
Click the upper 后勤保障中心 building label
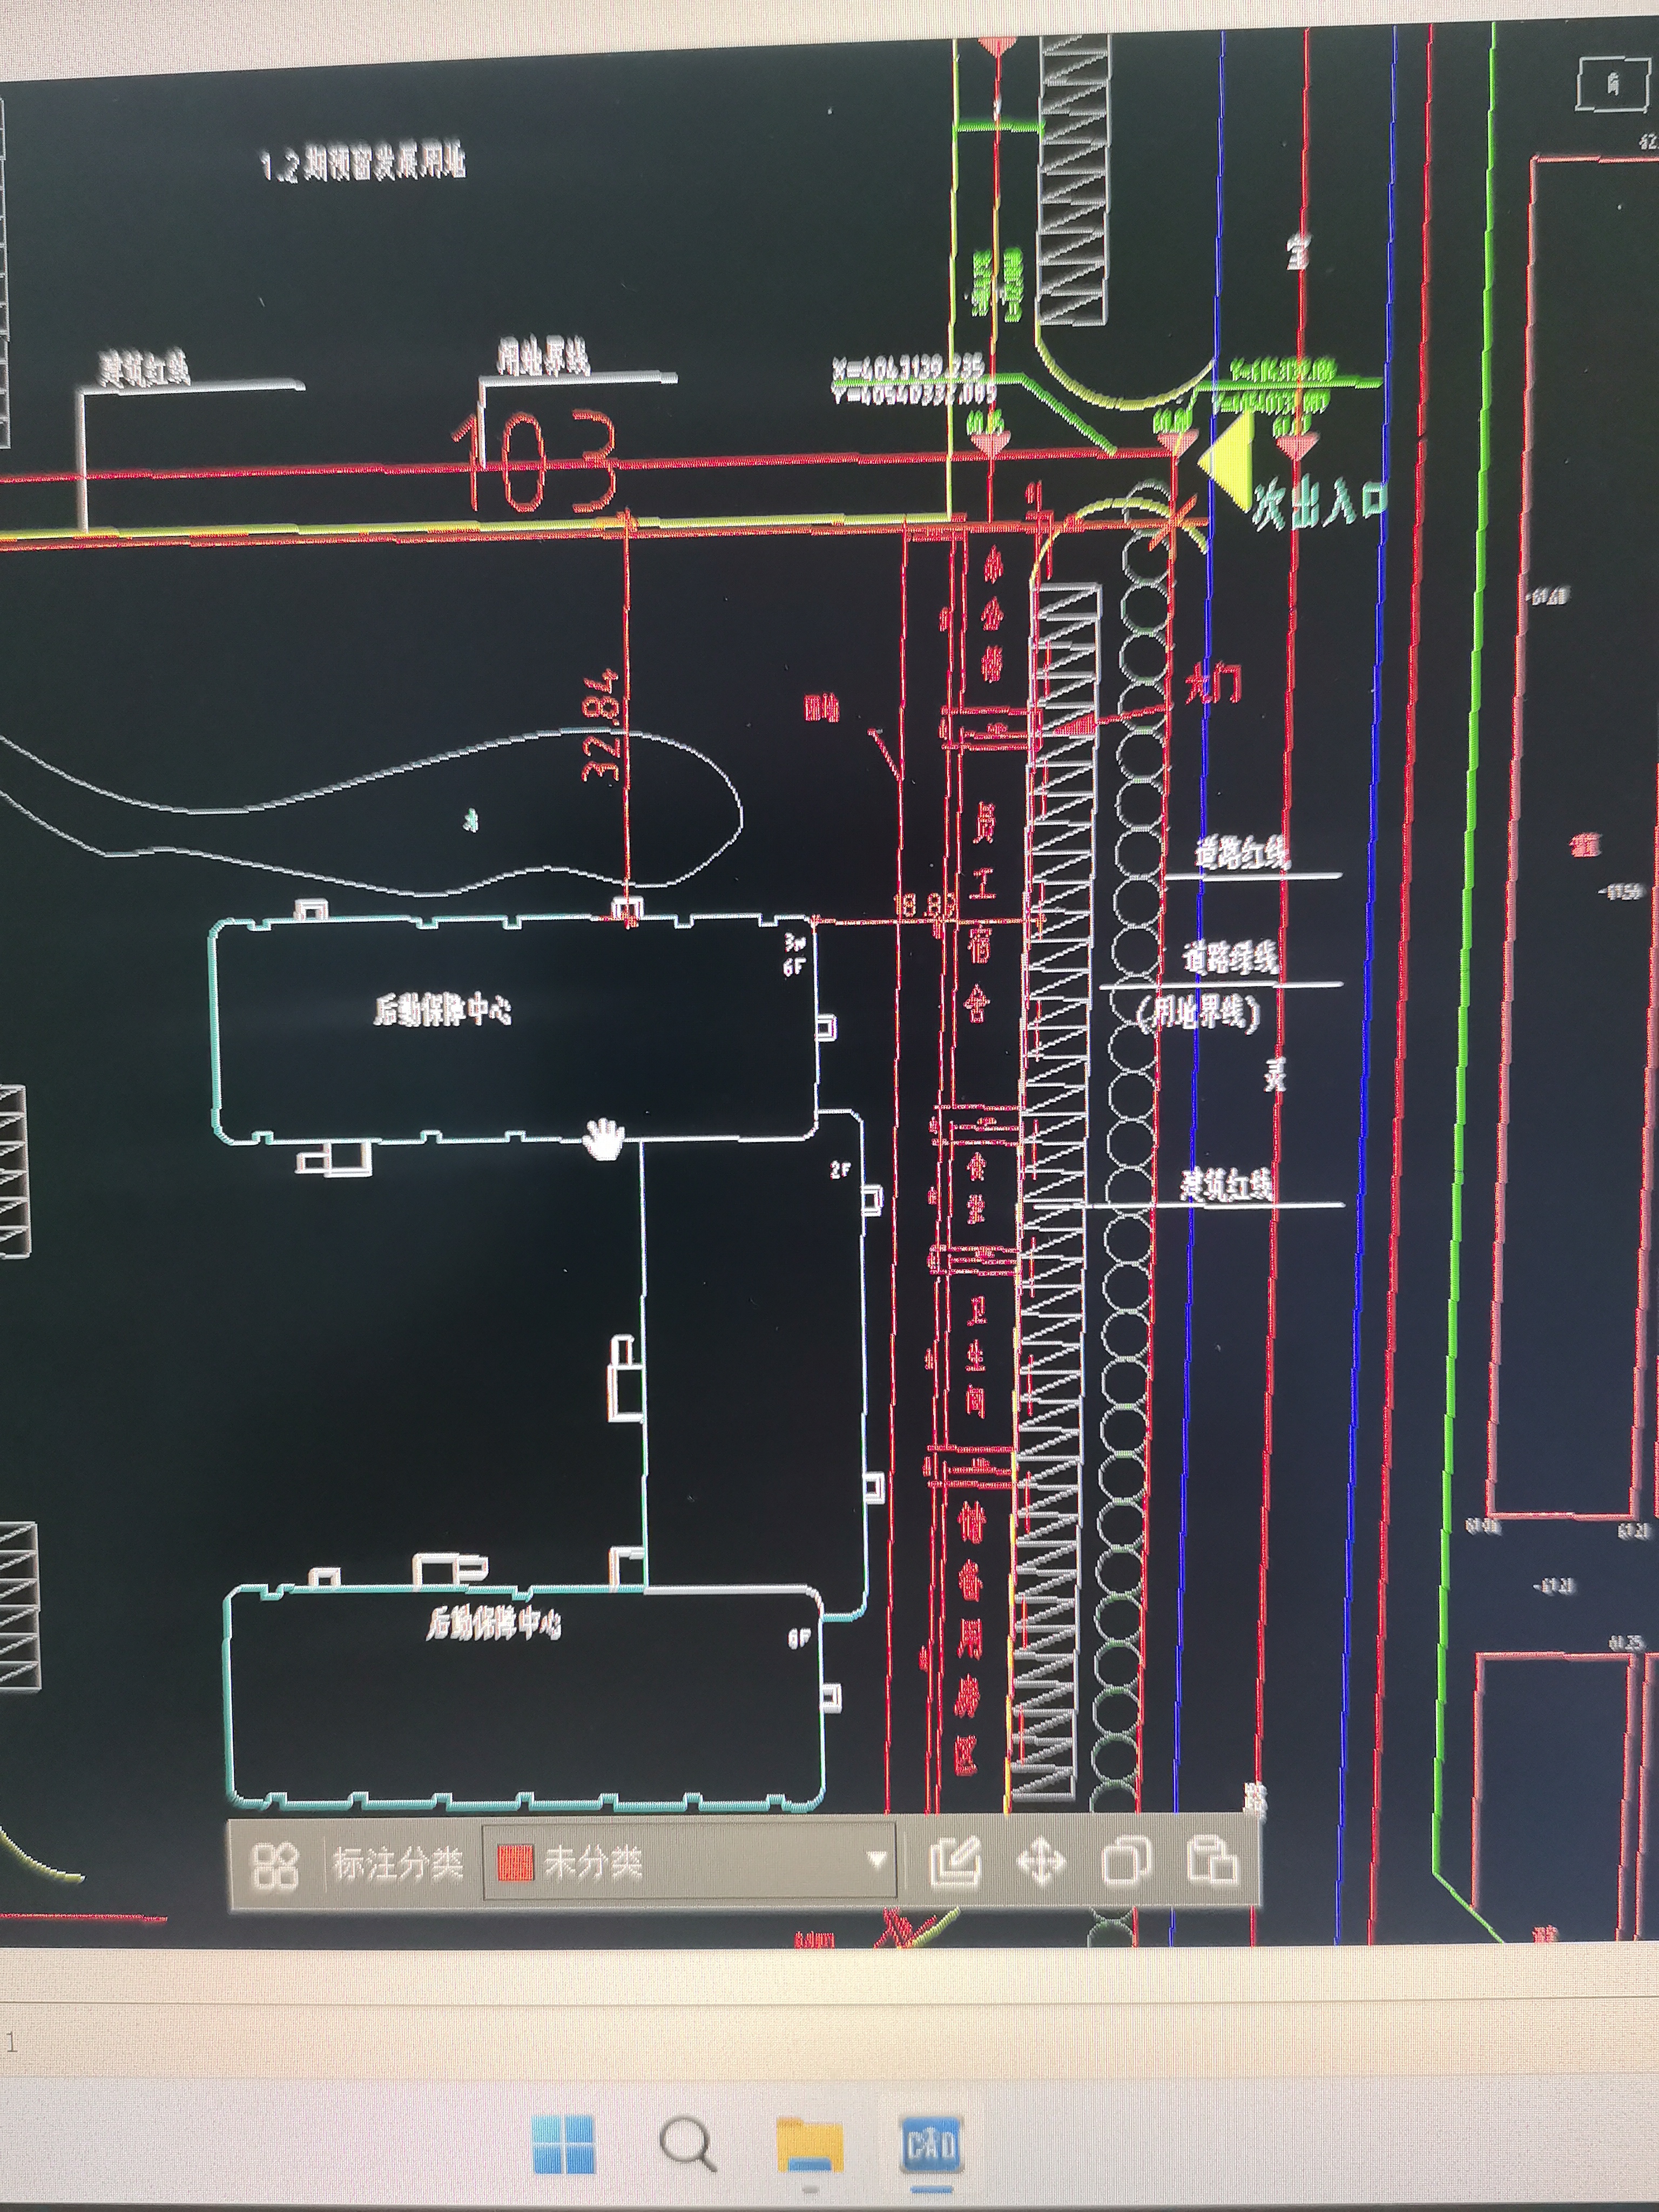[442, 1010]
